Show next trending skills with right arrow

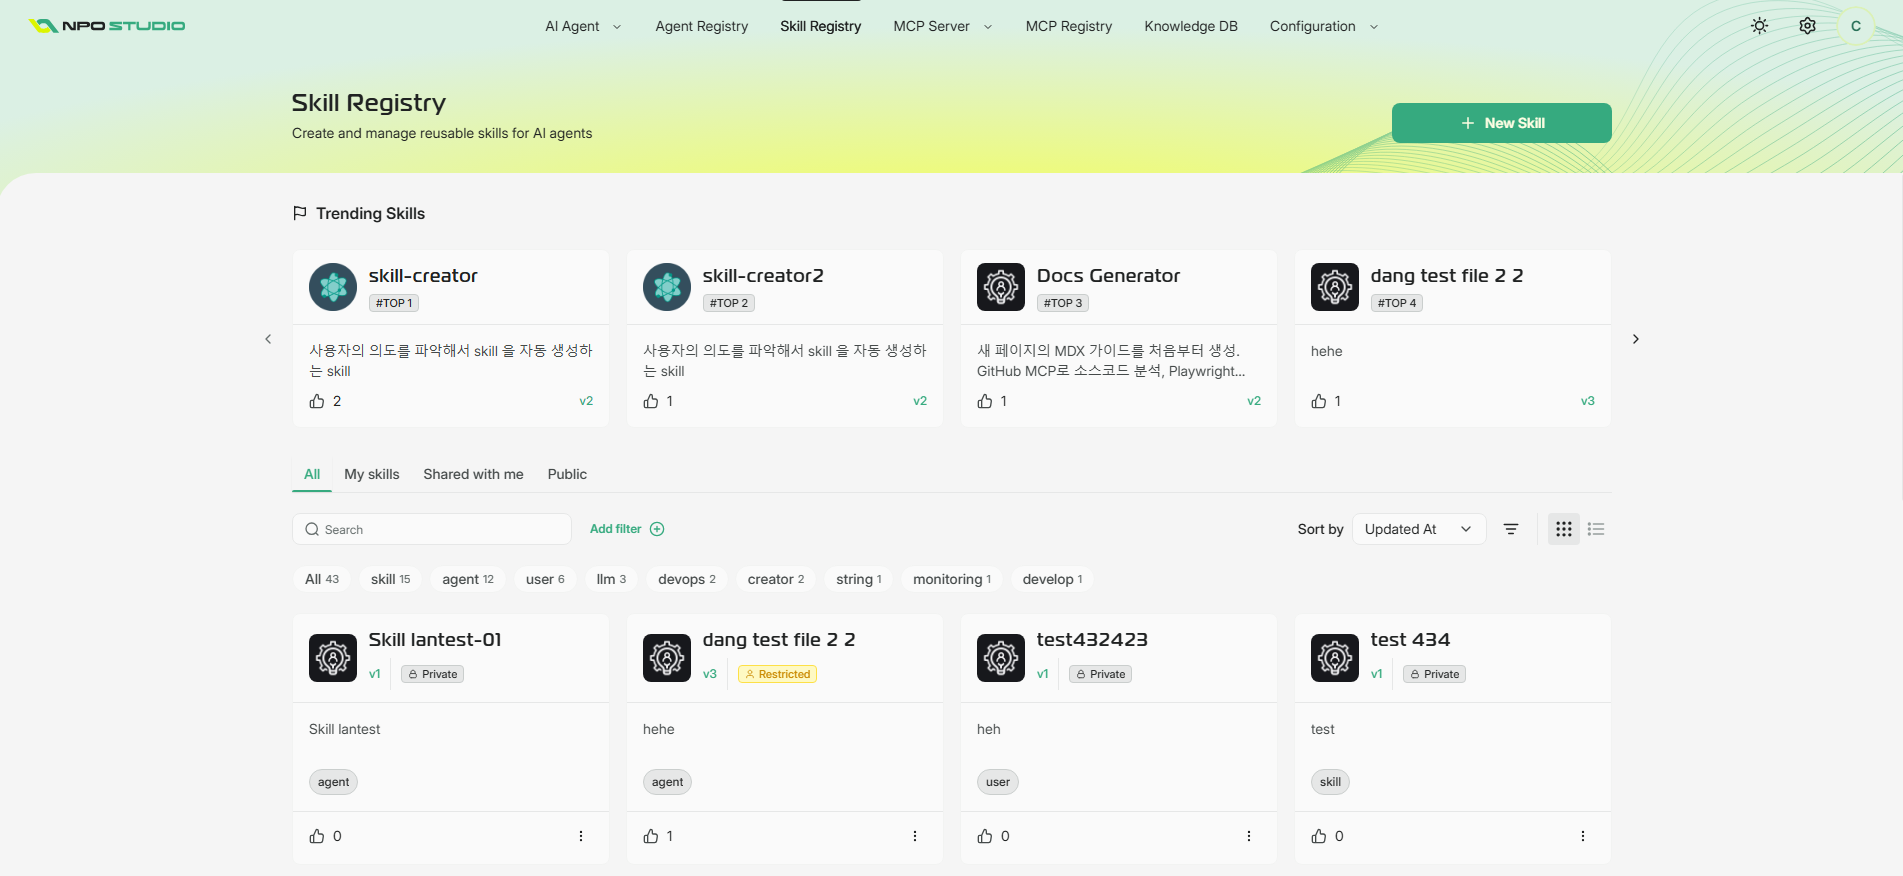point(1636,339)
